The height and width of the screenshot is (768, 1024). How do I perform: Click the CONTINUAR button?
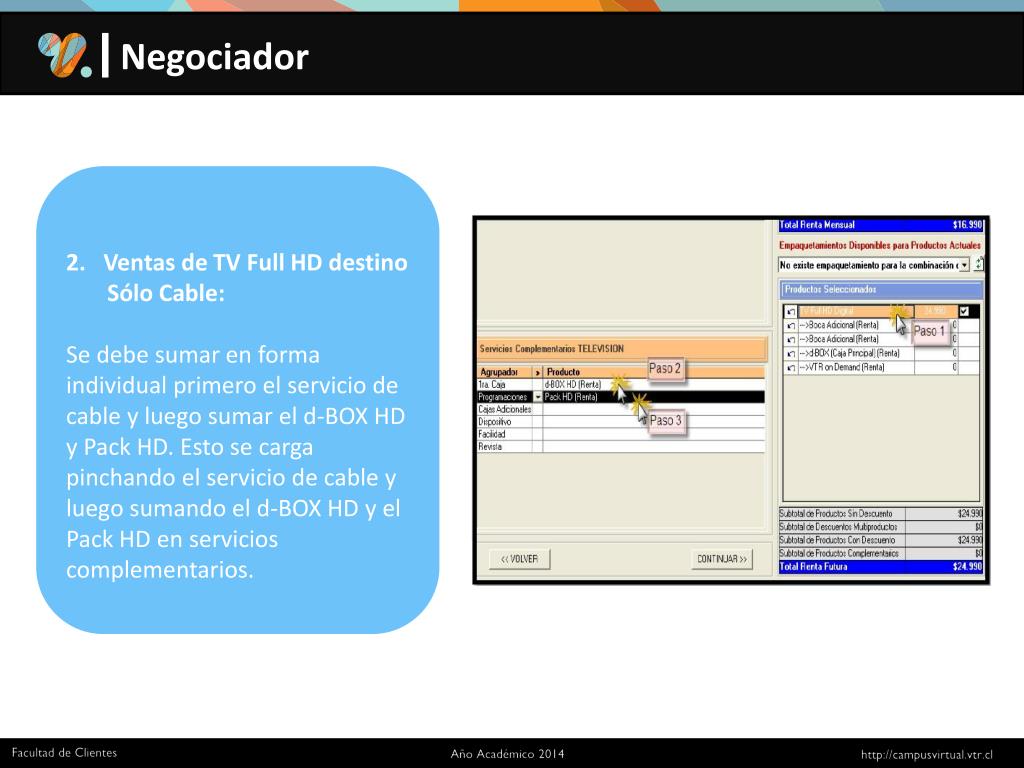point(722,559)
